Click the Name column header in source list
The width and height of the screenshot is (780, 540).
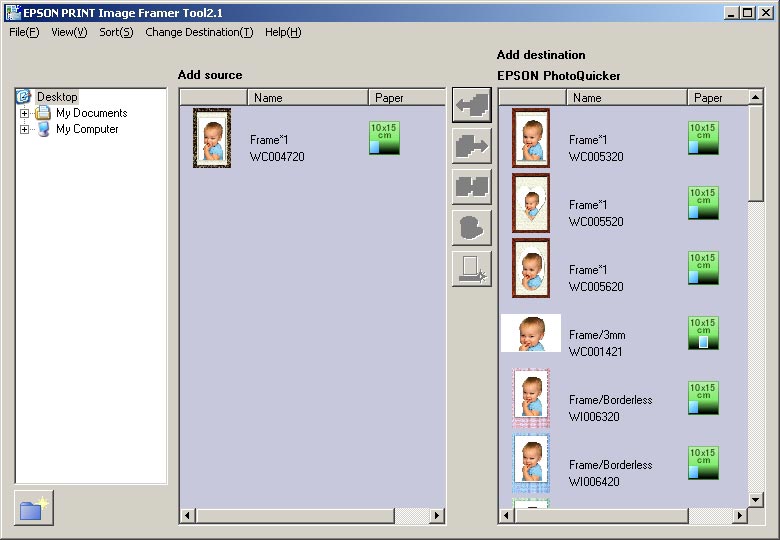coord(308,98)
